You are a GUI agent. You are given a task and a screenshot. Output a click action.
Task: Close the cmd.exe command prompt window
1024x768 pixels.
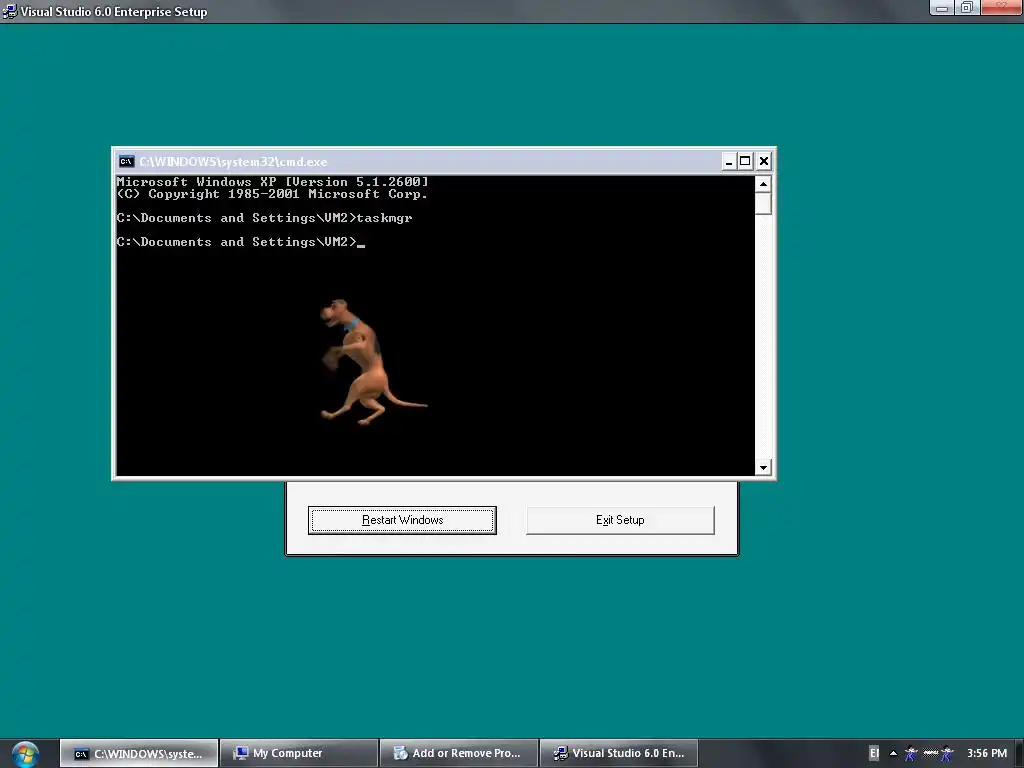(x=763, y=161)
